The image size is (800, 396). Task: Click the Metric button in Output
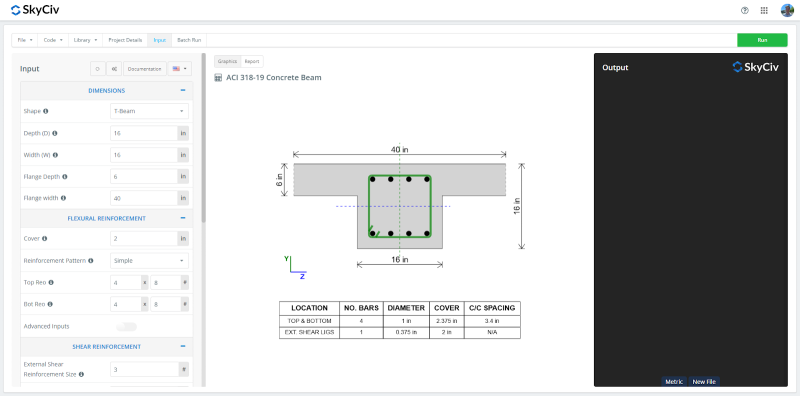click(x=674, y=382)
